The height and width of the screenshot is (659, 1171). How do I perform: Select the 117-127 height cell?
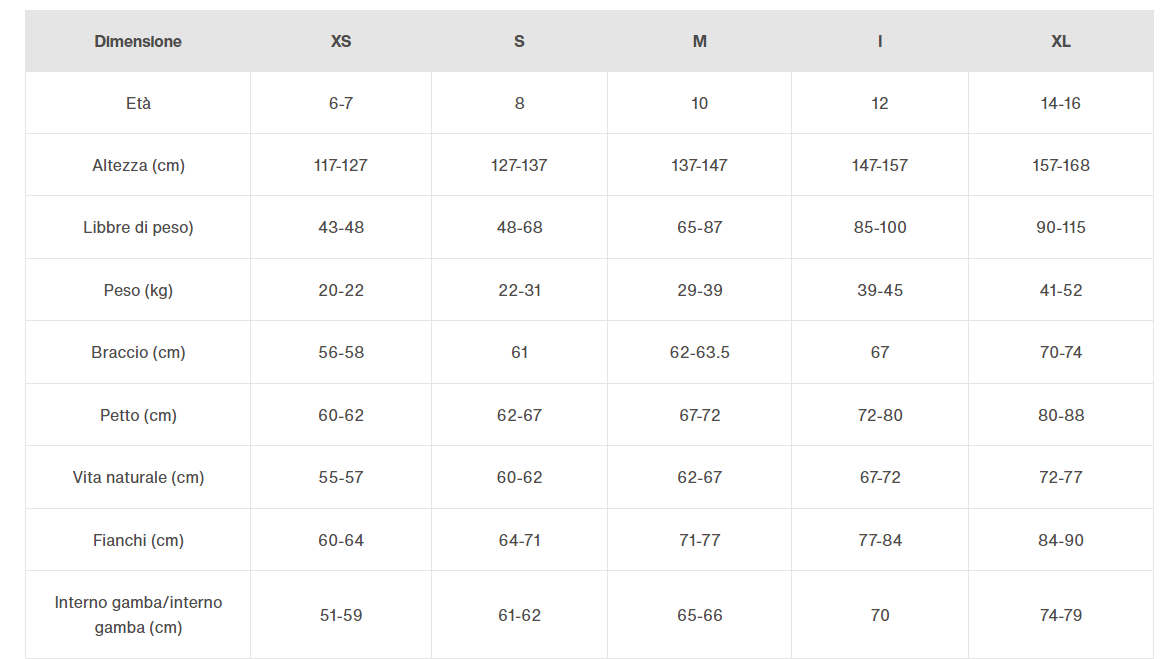click(x=341, y=165)
